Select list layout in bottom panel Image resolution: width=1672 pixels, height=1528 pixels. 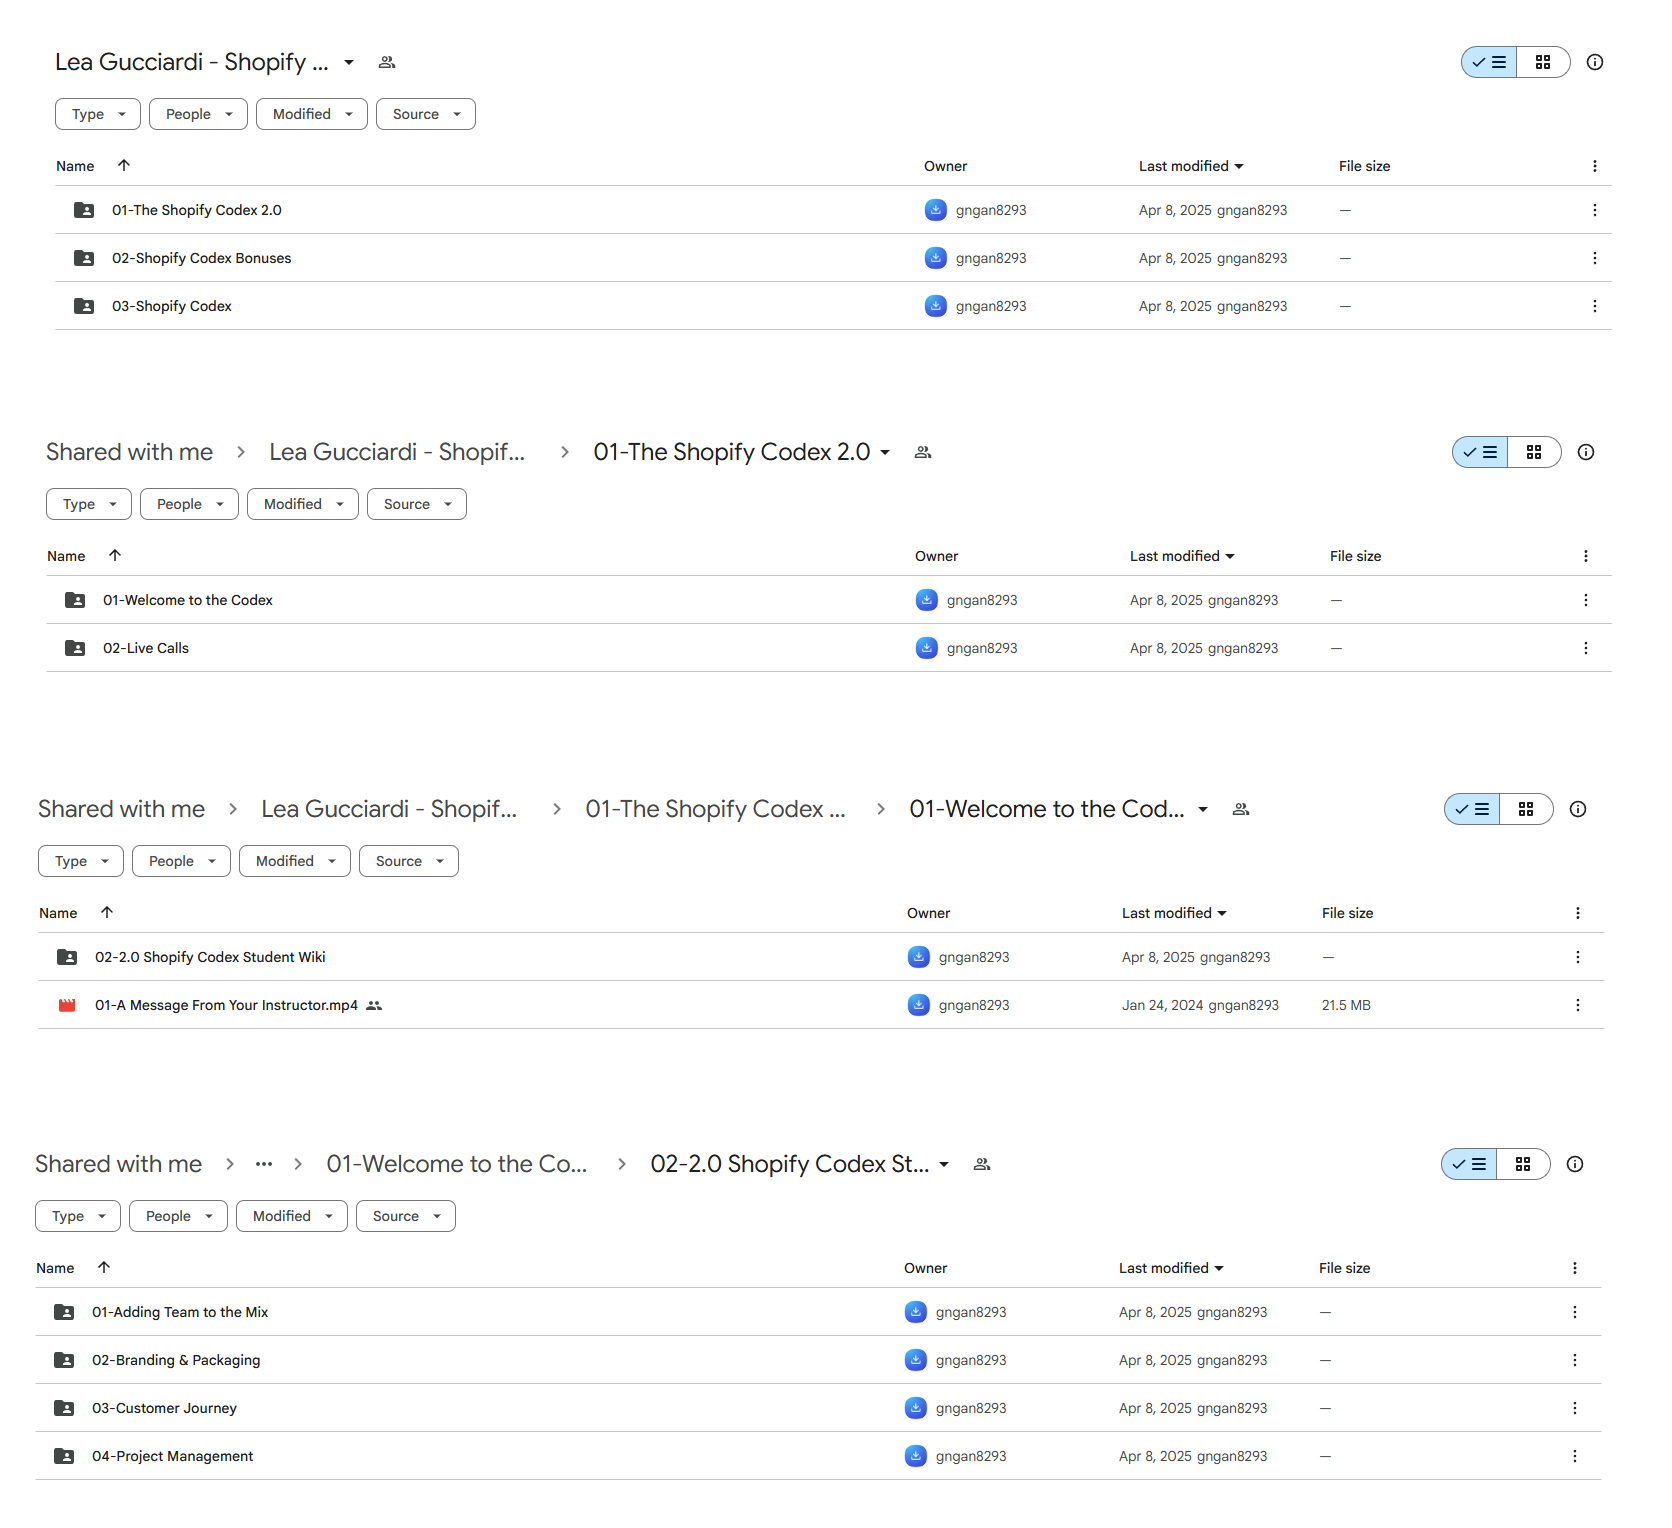point(1469,1164)
